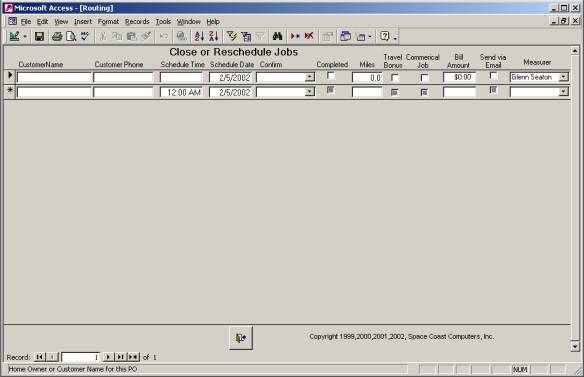Click the Print icon in toolbar
This screenshot has height=377, width=584.
click(57, 36)
